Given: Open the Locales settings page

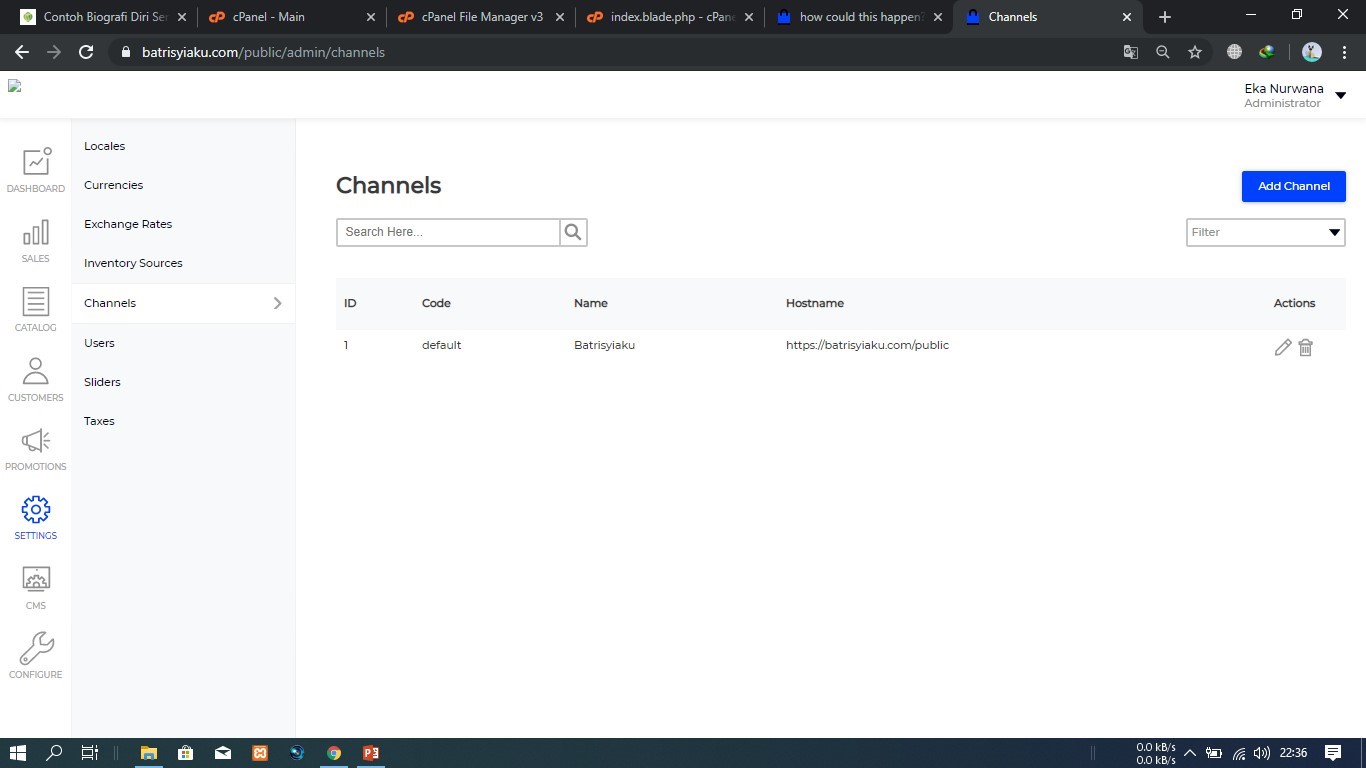Looking at the screenshot, I should pyautogui.click(x=104, y=146).
